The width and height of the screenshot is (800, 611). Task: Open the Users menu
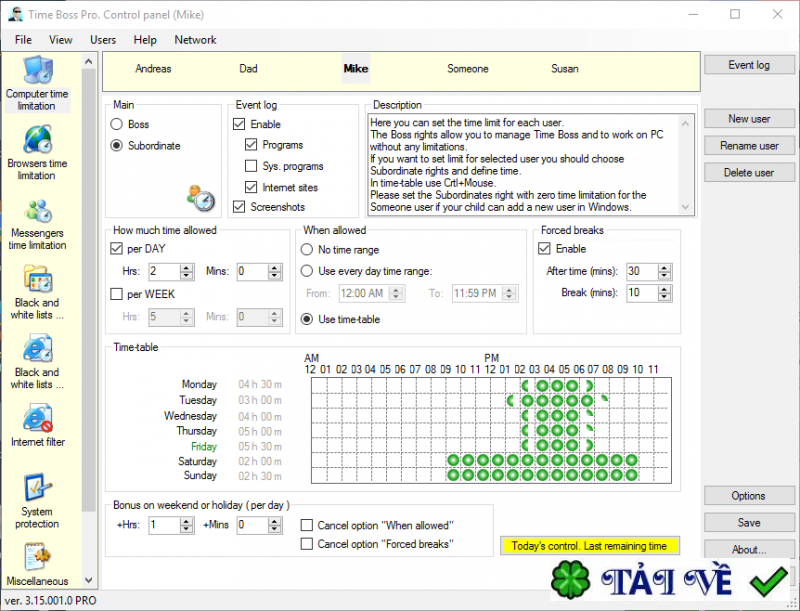[103, 40]
